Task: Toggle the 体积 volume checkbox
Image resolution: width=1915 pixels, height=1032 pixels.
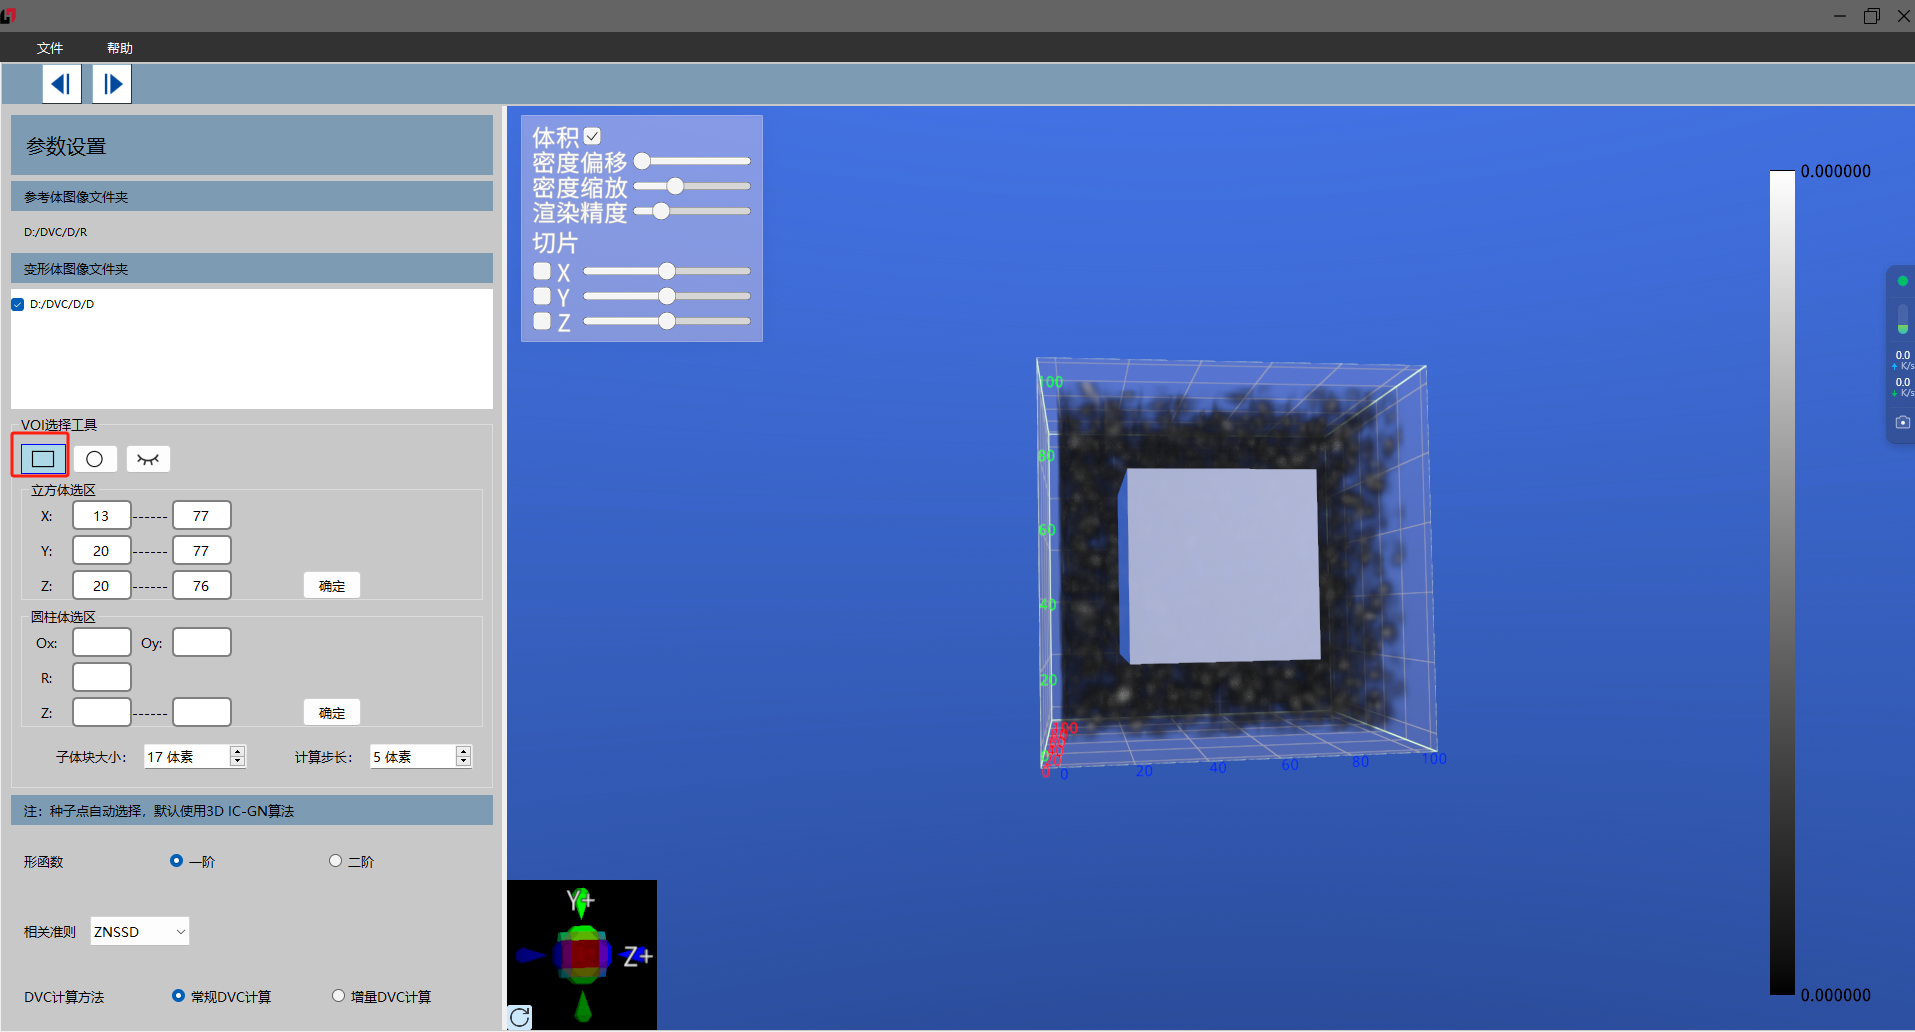Action: 593,136
